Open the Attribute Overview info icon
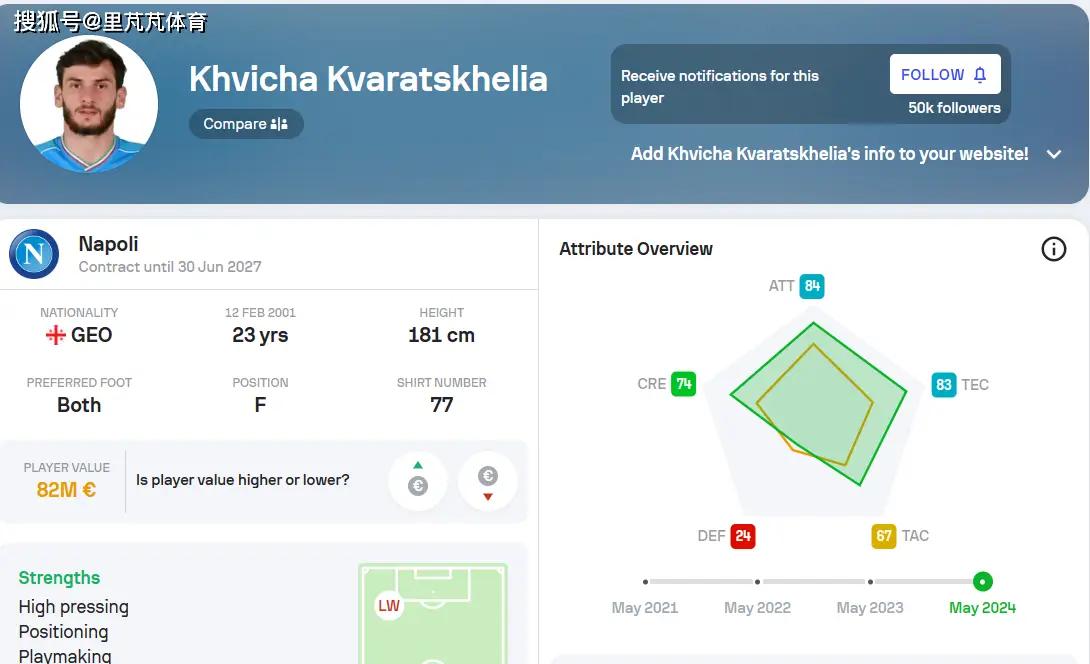This screenshot has width=1090, height=664. tap(1053, 249)
